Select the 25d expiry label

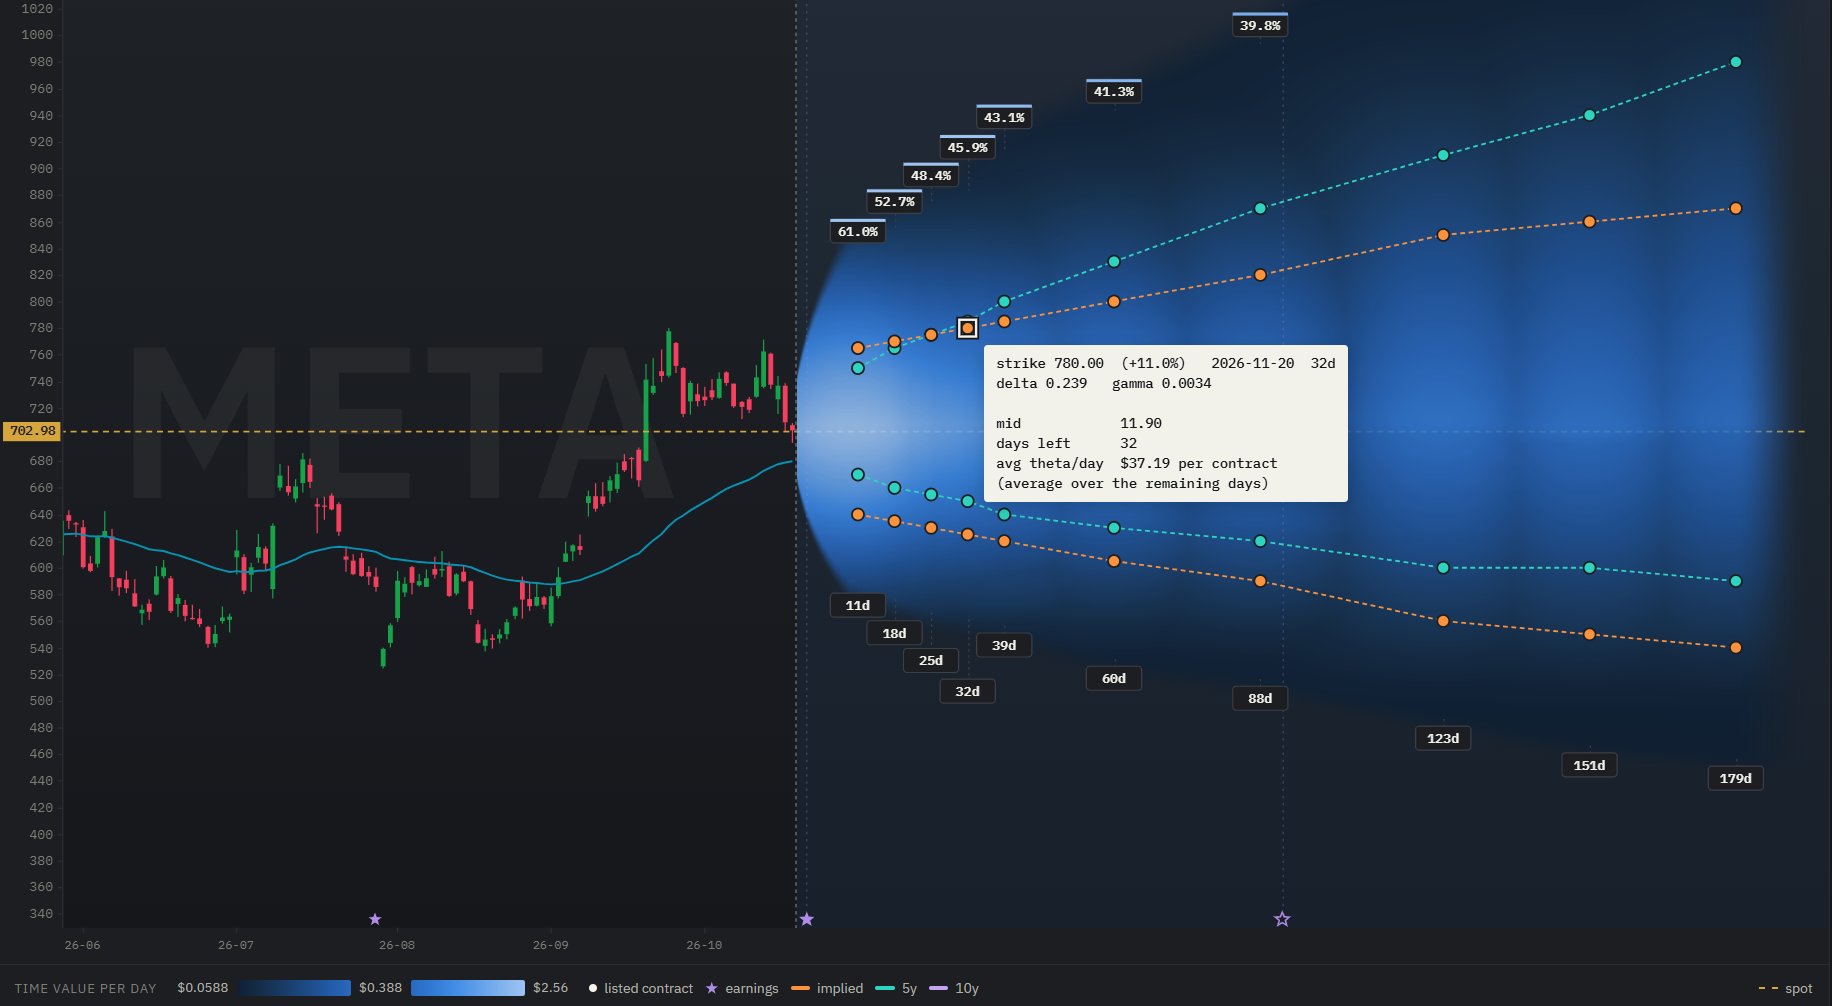[931, 660]
